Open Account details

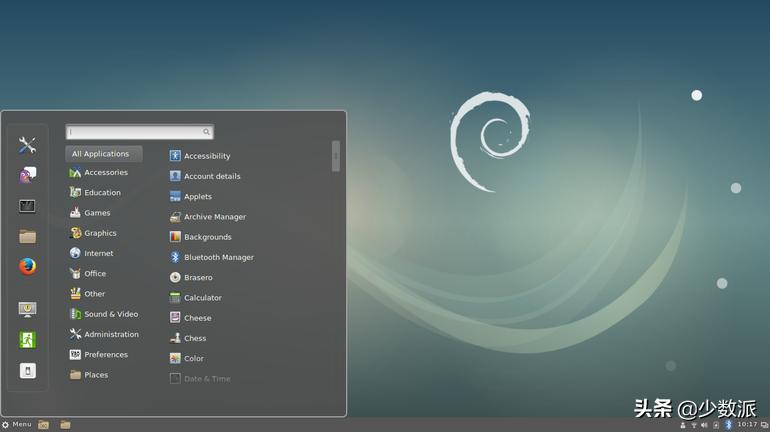(205, 176)
